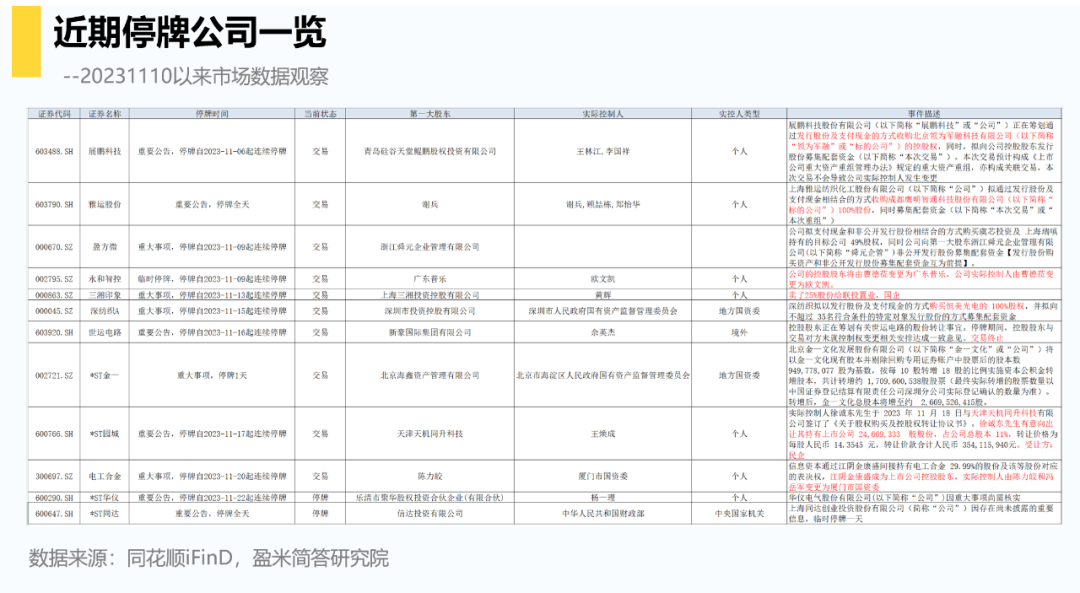Select security code 000863.SZ
Image resolution: width=1080 pixels, height=593 pixels.
pyautogui.click(x=54, y=295)
